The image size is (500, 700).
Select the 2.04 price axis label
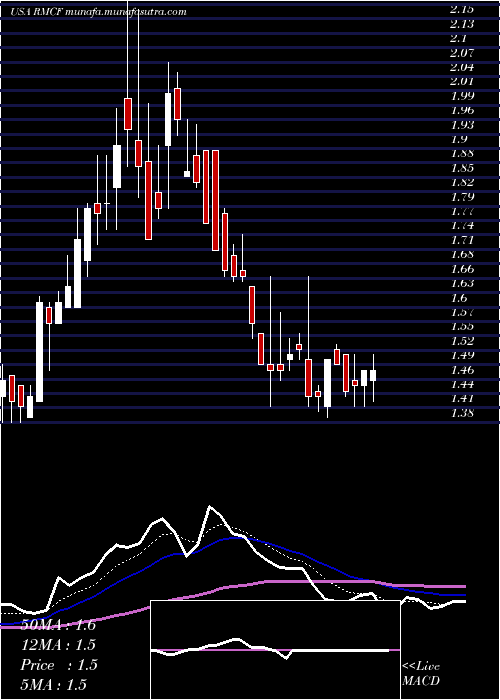click(x=462, y=67)
